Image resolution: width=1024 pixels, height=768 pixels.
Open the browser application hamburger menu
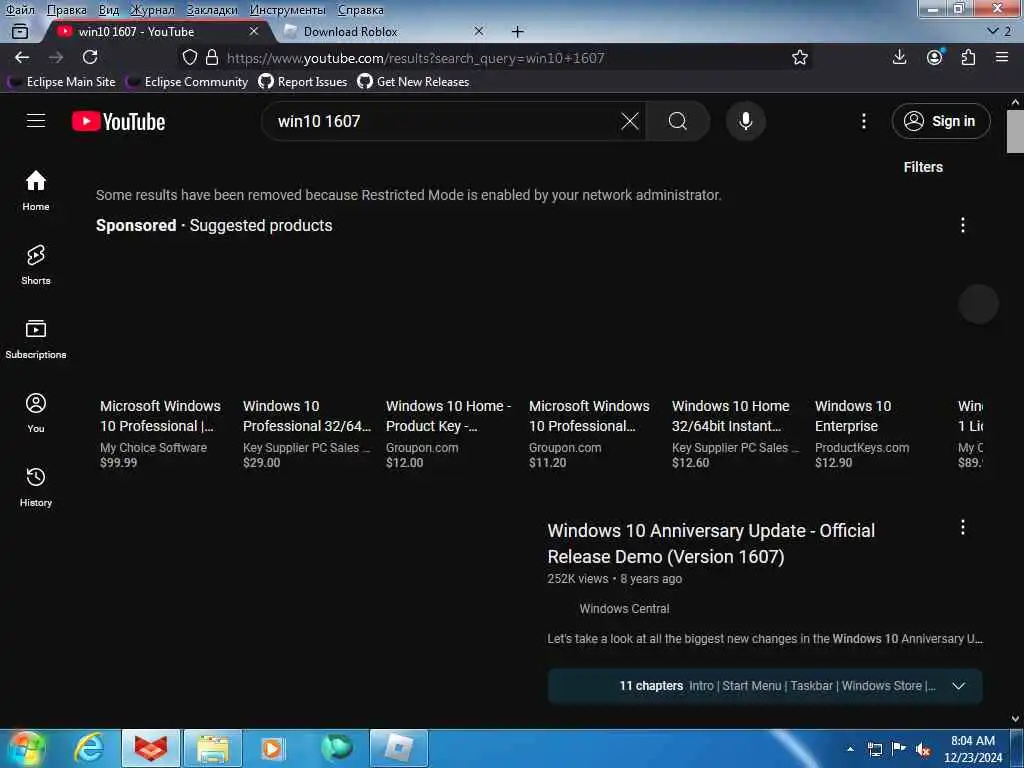coord(1002,57)
